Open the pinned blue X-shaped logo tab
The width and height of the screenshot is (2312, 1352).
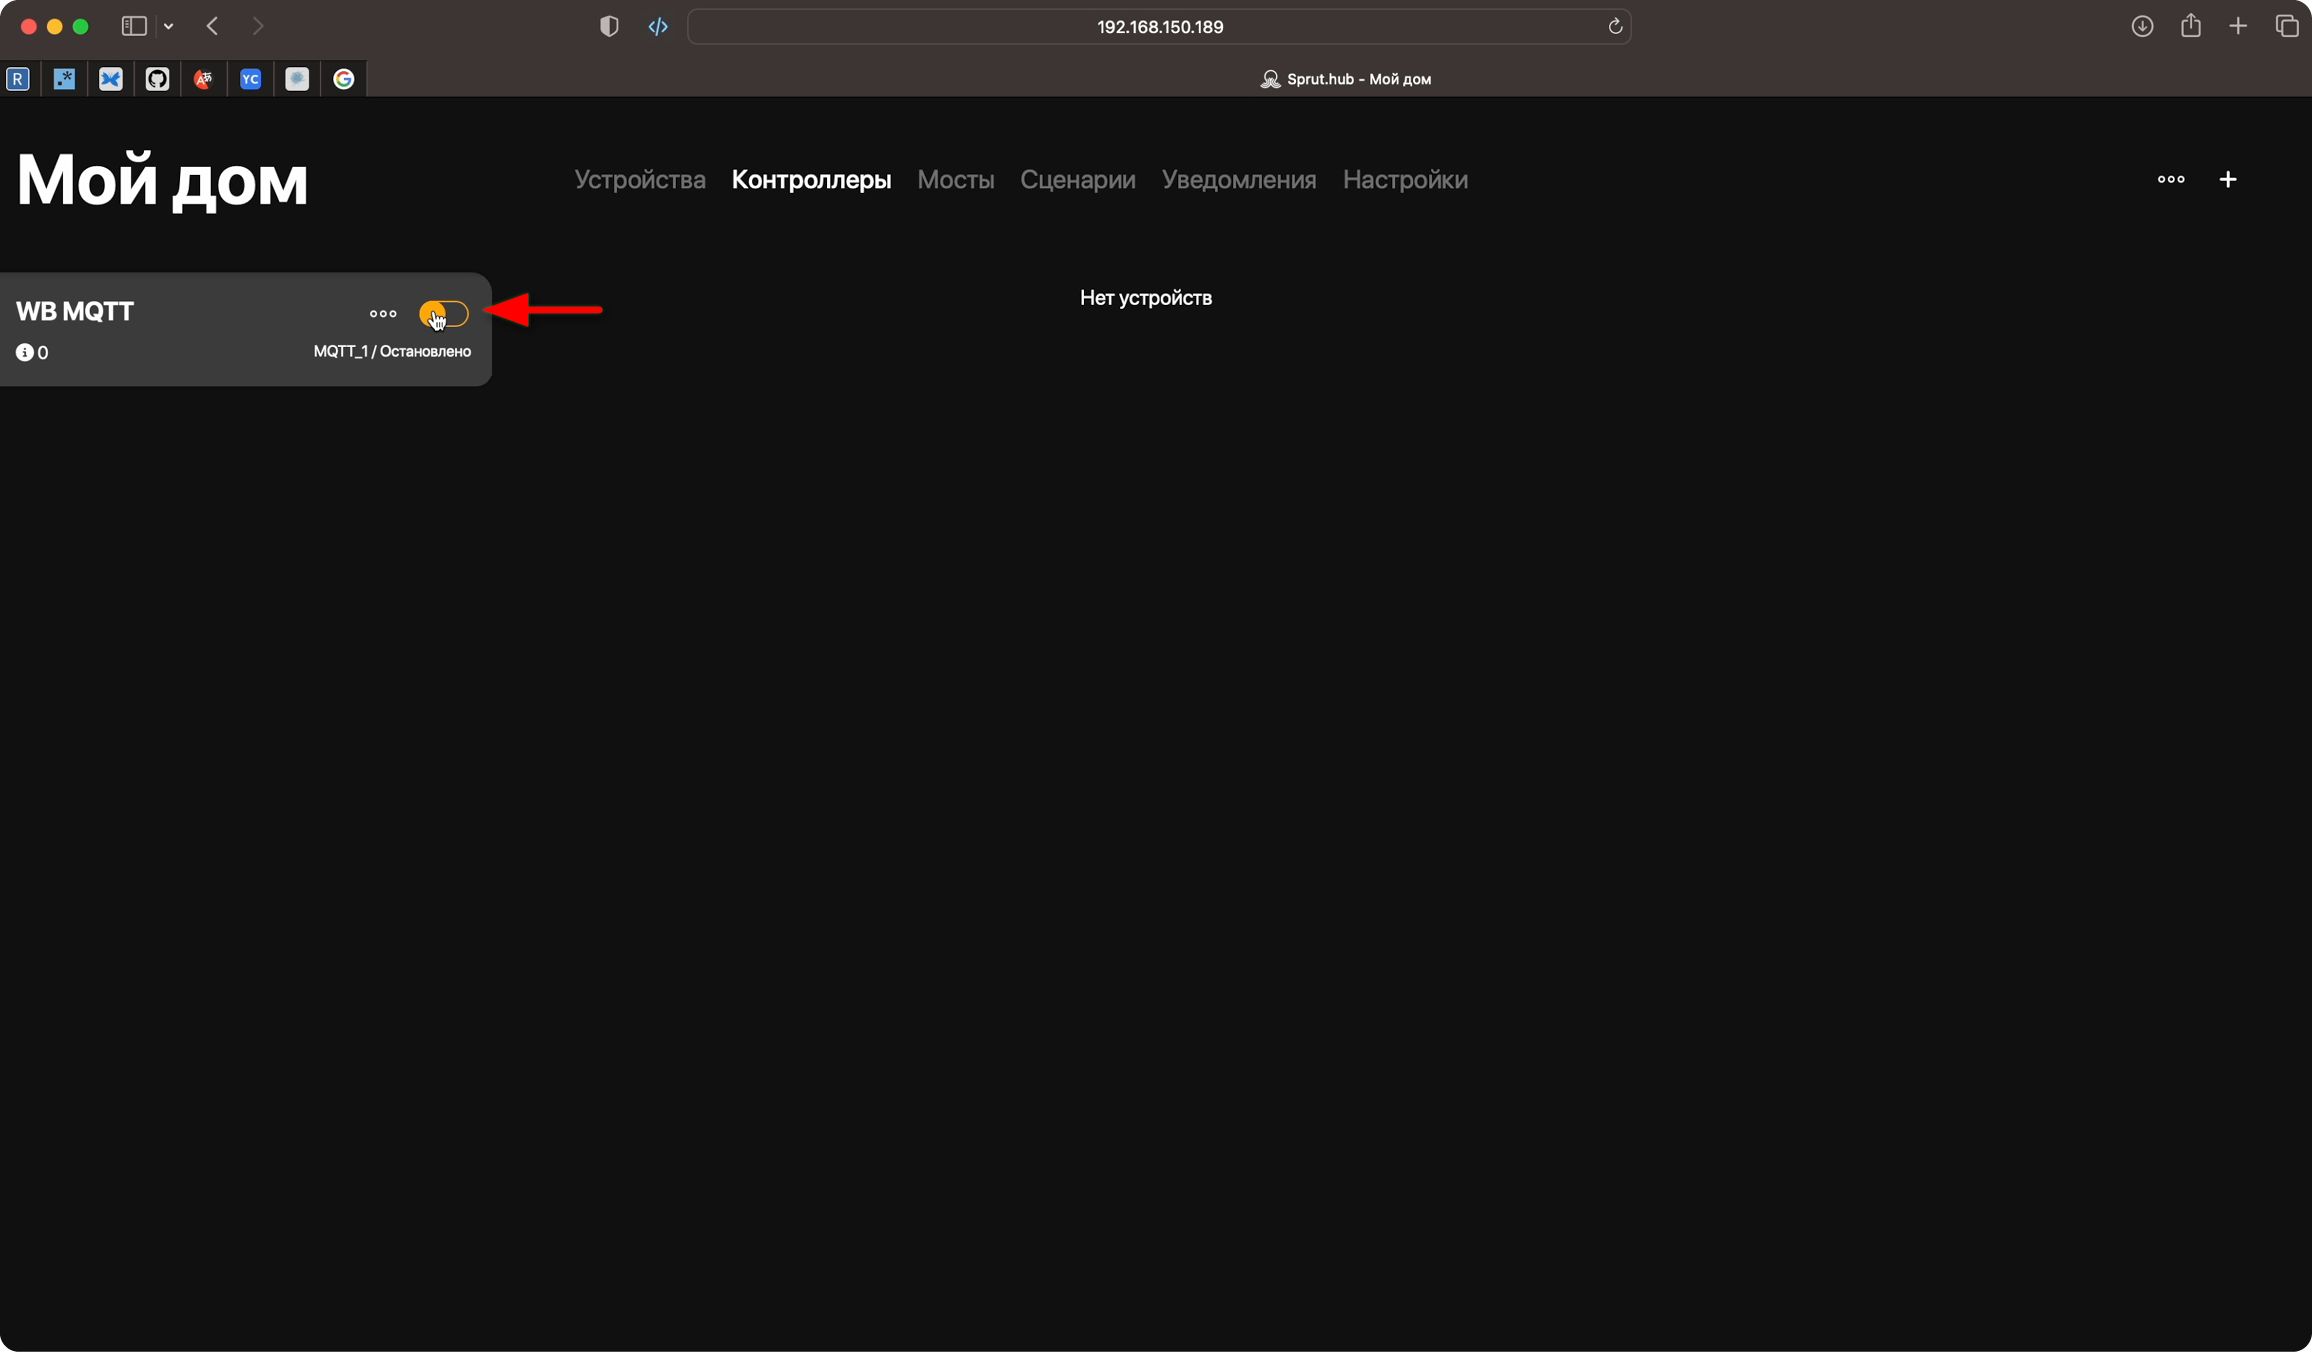click(111, 79)
